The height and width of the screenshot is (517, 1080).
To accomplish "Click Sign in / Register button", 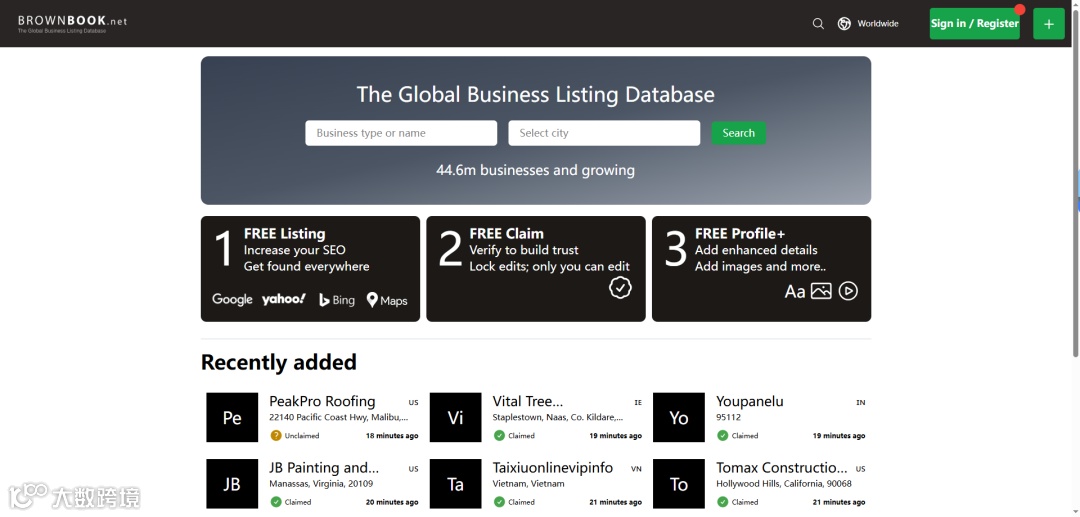I will coord(974,23).
